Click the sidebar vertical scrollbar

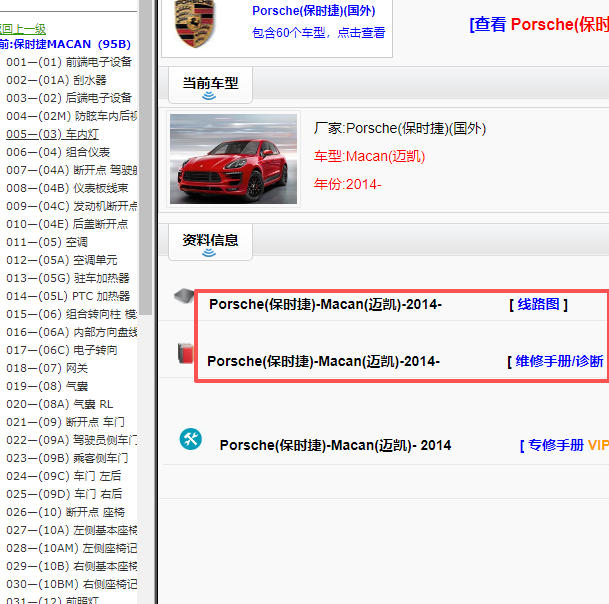click(x=146, y=155)
